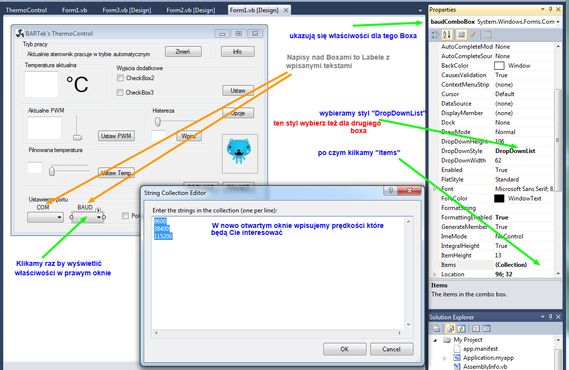Click the BARTek's ThermoControl form icon
The width and height of the screenshot is (569, 370).
click(20, 34)
